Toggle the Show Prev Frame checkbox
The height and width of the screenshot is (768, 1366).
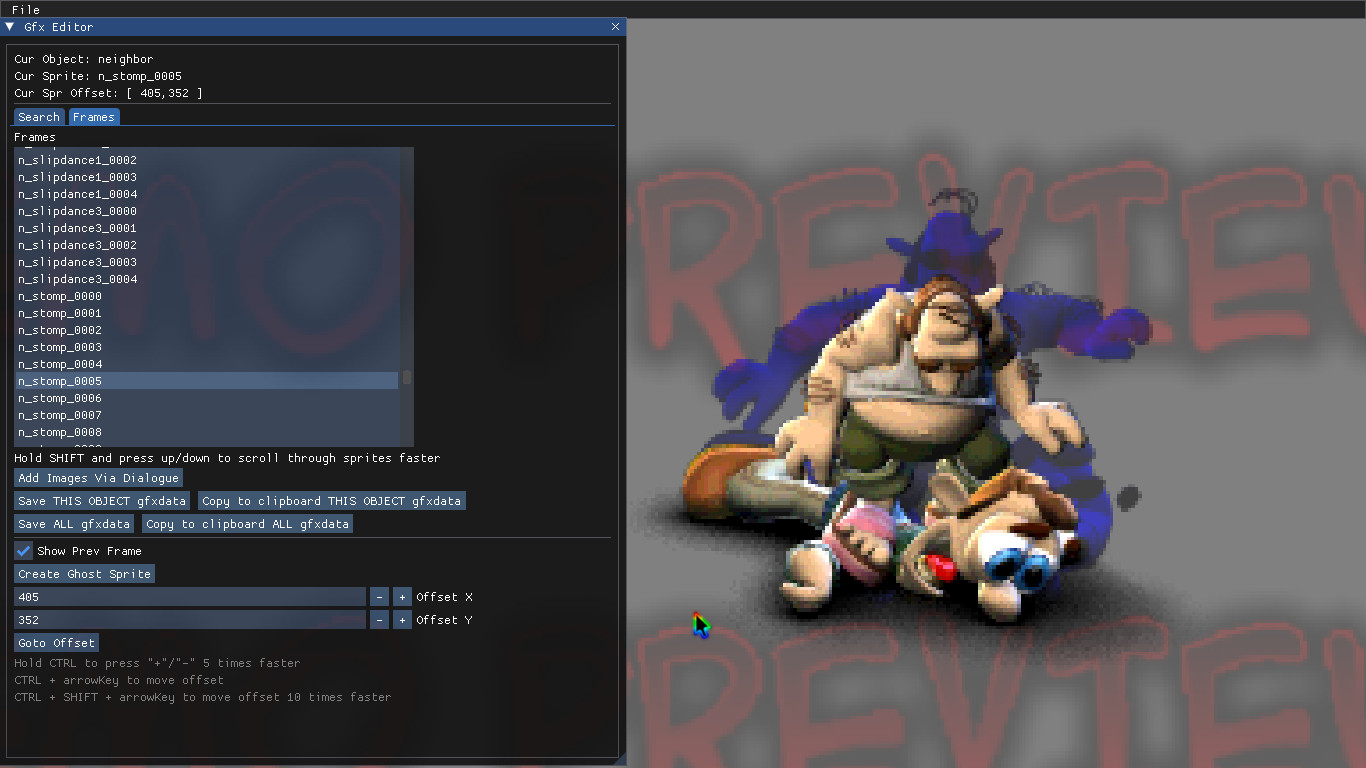point(22,550)
